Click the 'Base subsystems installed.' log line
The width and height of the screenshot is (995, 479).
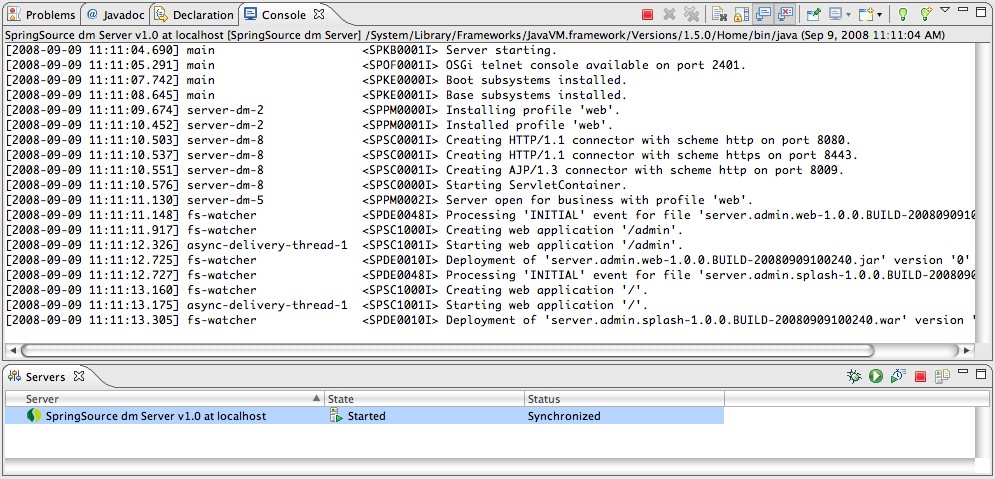(x=316, y=96)
